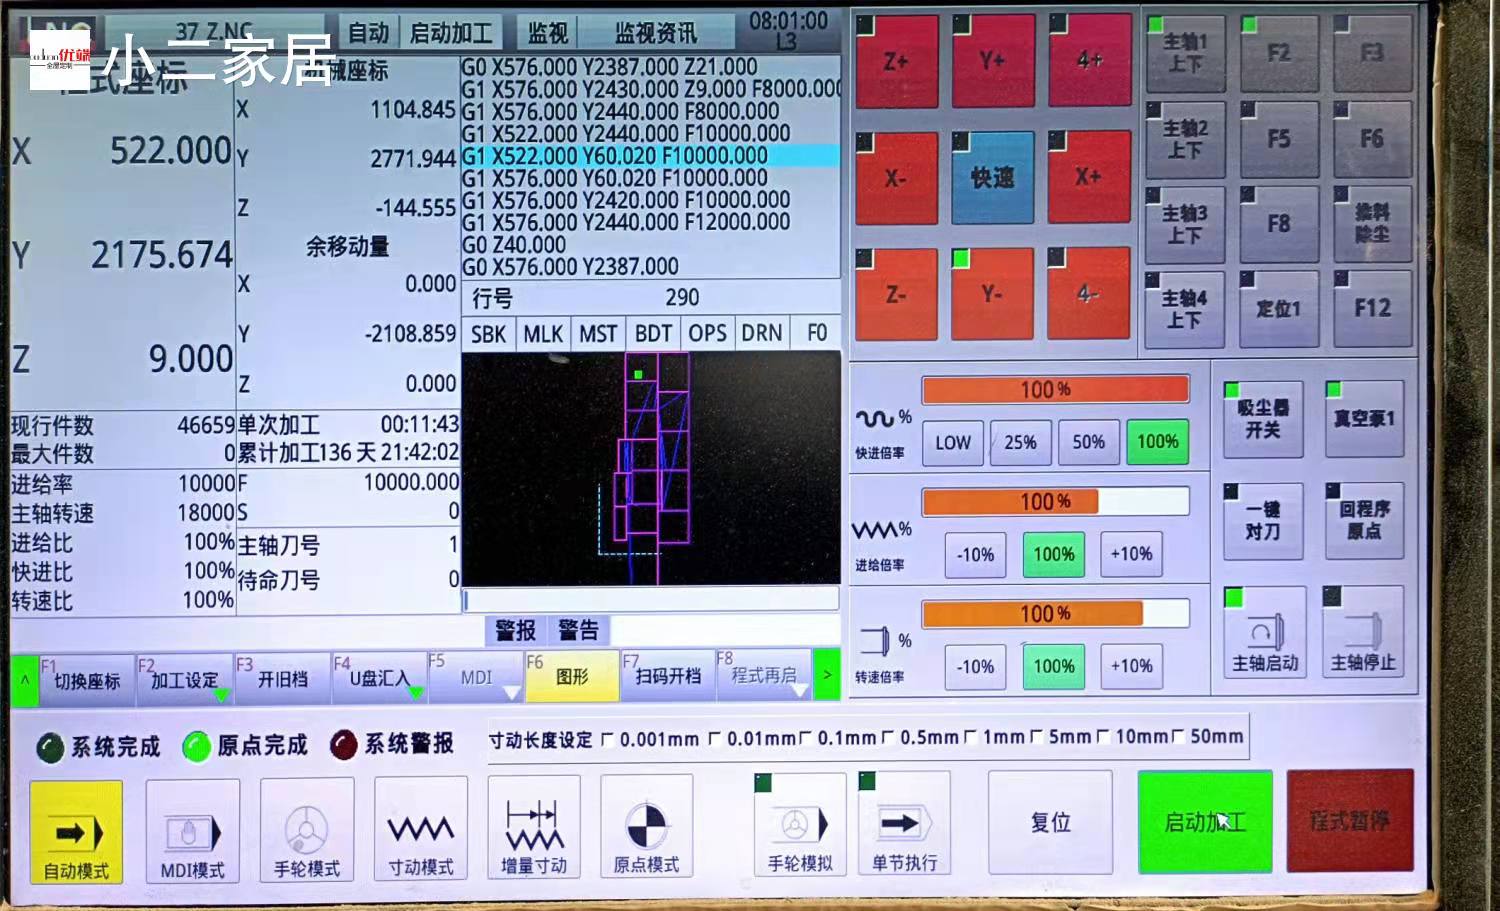Select handwheel mode (手轮模式)
The width and height of the screenshot is (1500, 911).
[307, 832]
